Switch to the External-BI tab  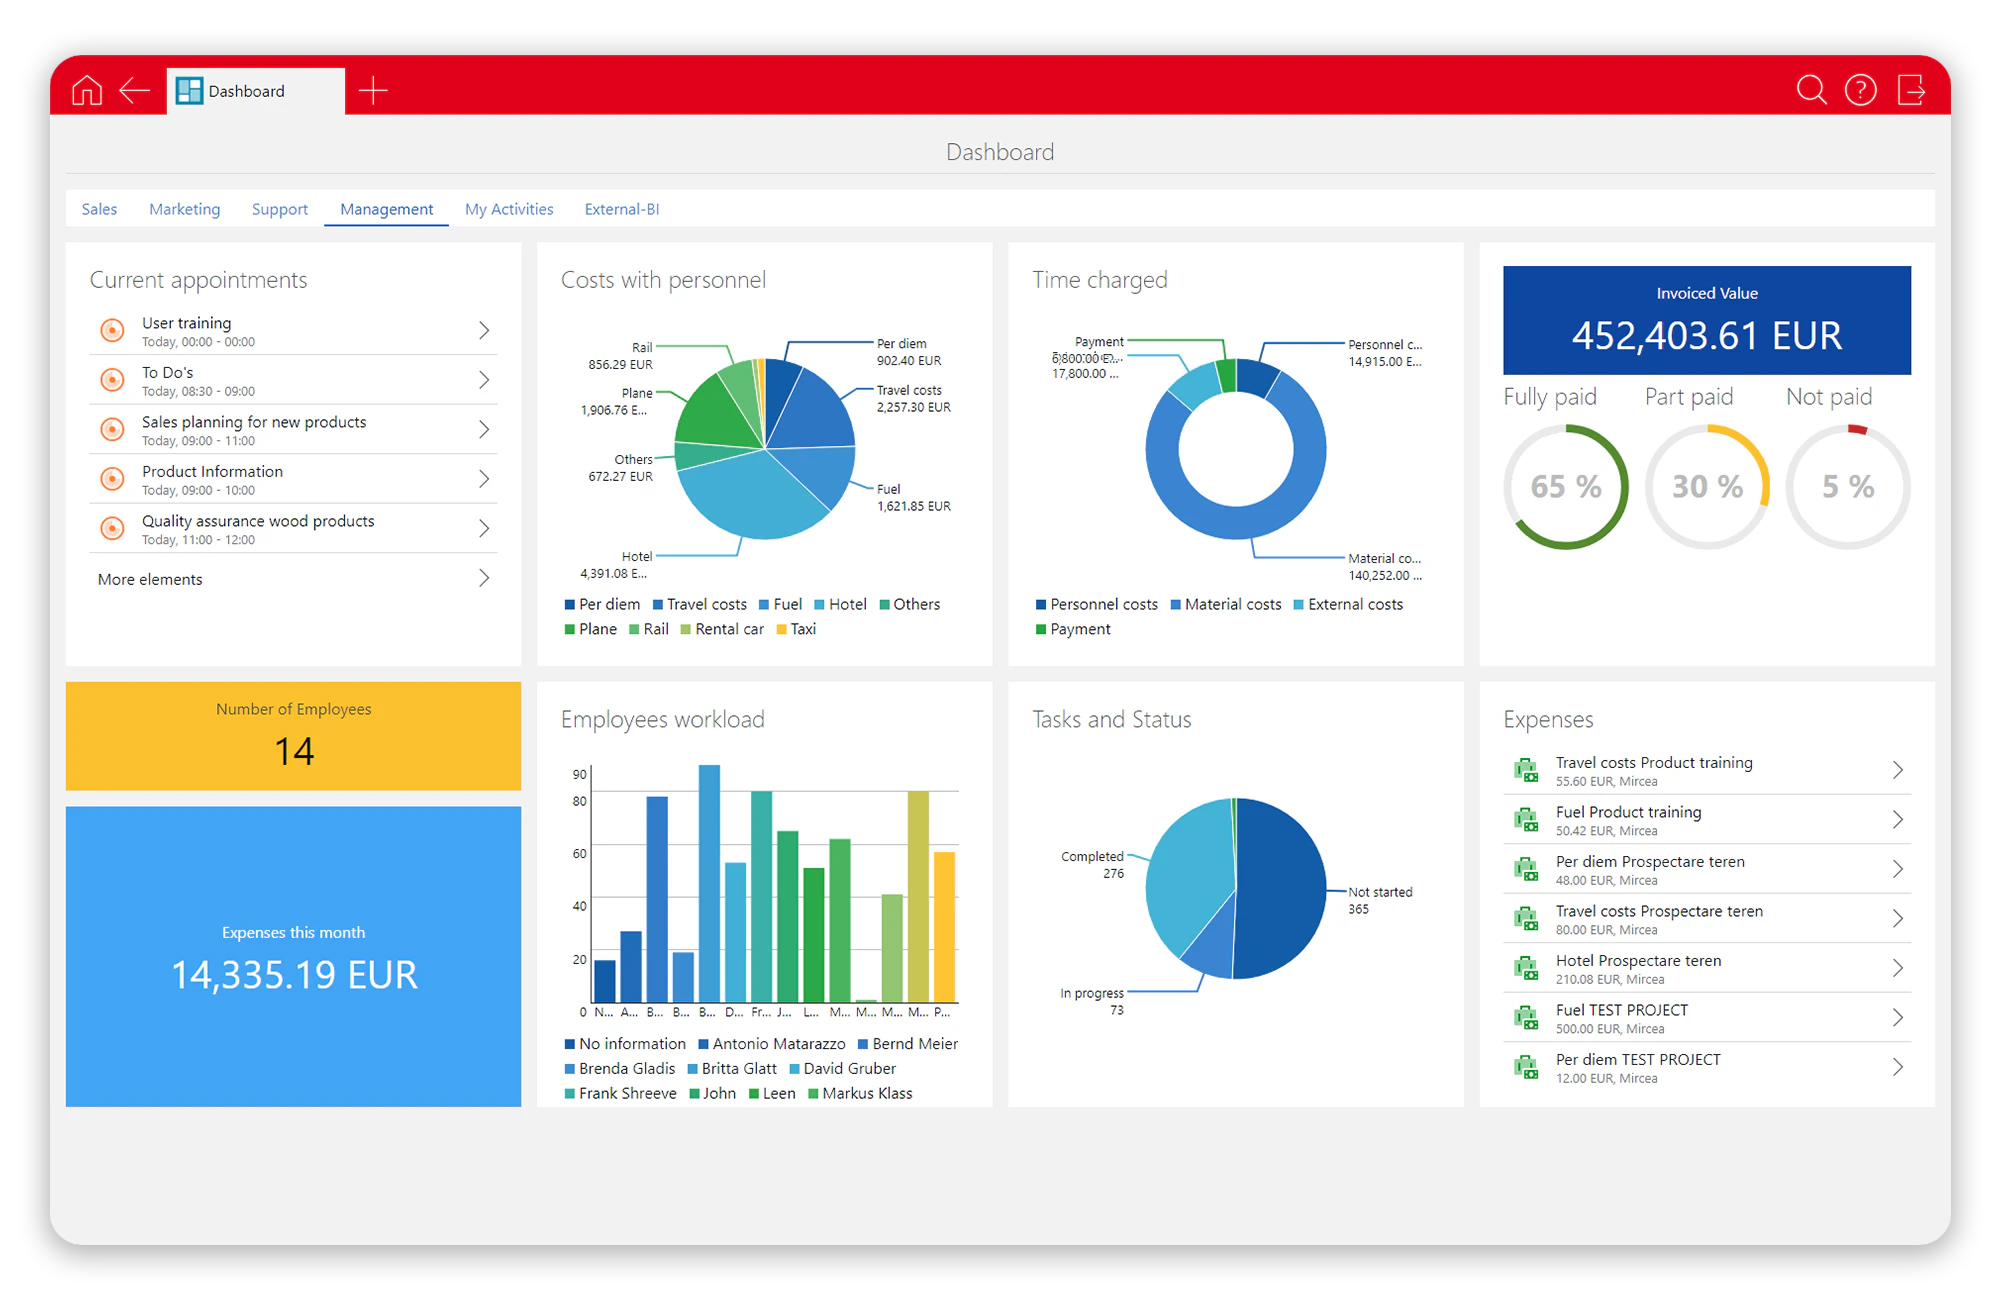621,209
